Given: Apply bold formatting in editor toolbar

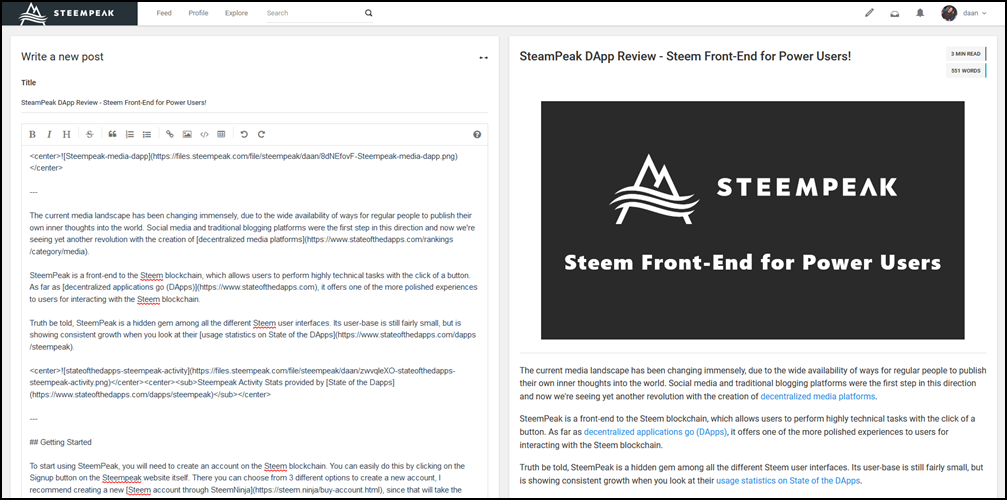Looking at the screenshot, I should 32,134.
